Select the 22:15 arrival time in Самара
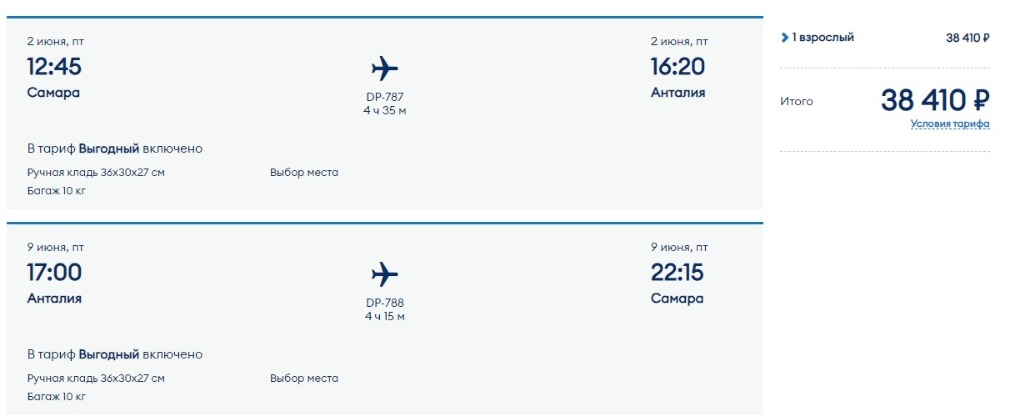 coord(678,273)
